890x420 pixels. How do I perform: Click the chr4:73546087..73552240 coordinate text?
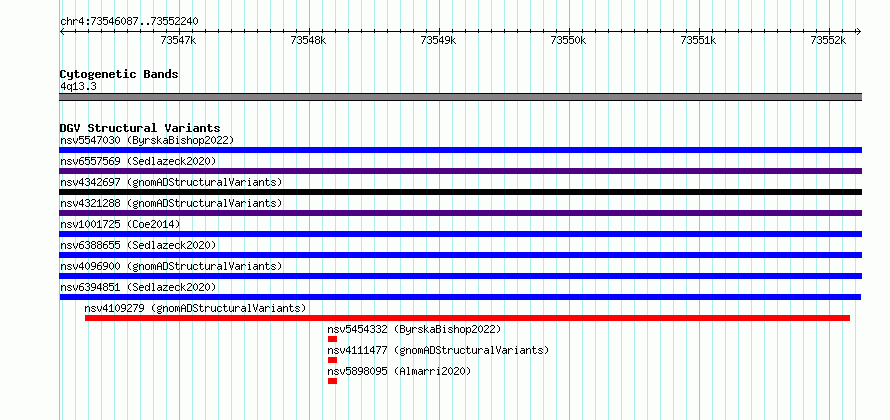129,22
